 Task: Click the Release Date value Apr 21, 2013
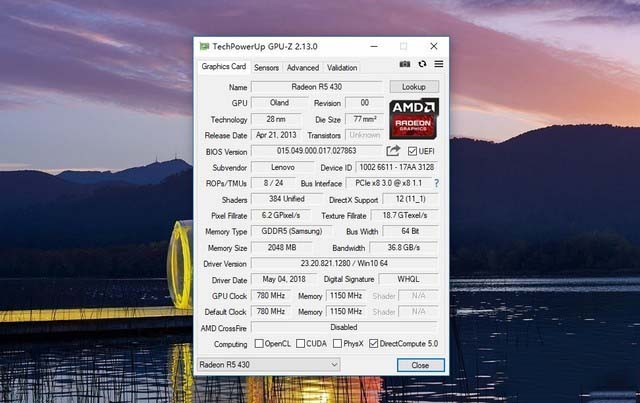[x=276, y=135]
